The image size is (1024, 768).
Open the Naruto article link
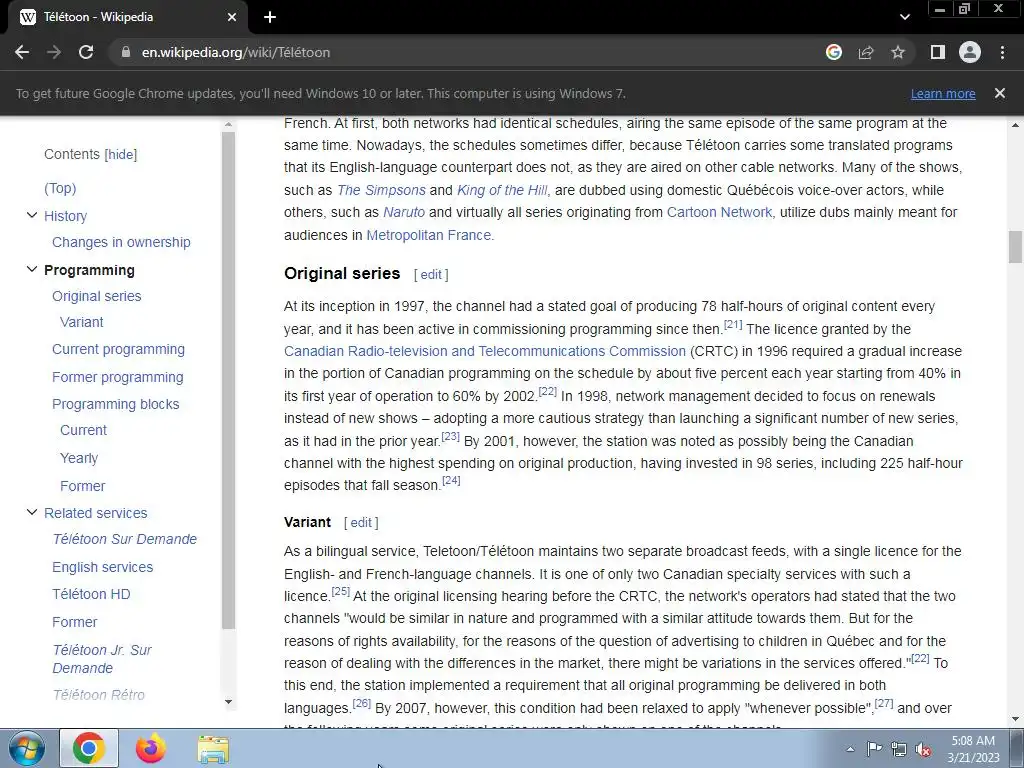404,212
